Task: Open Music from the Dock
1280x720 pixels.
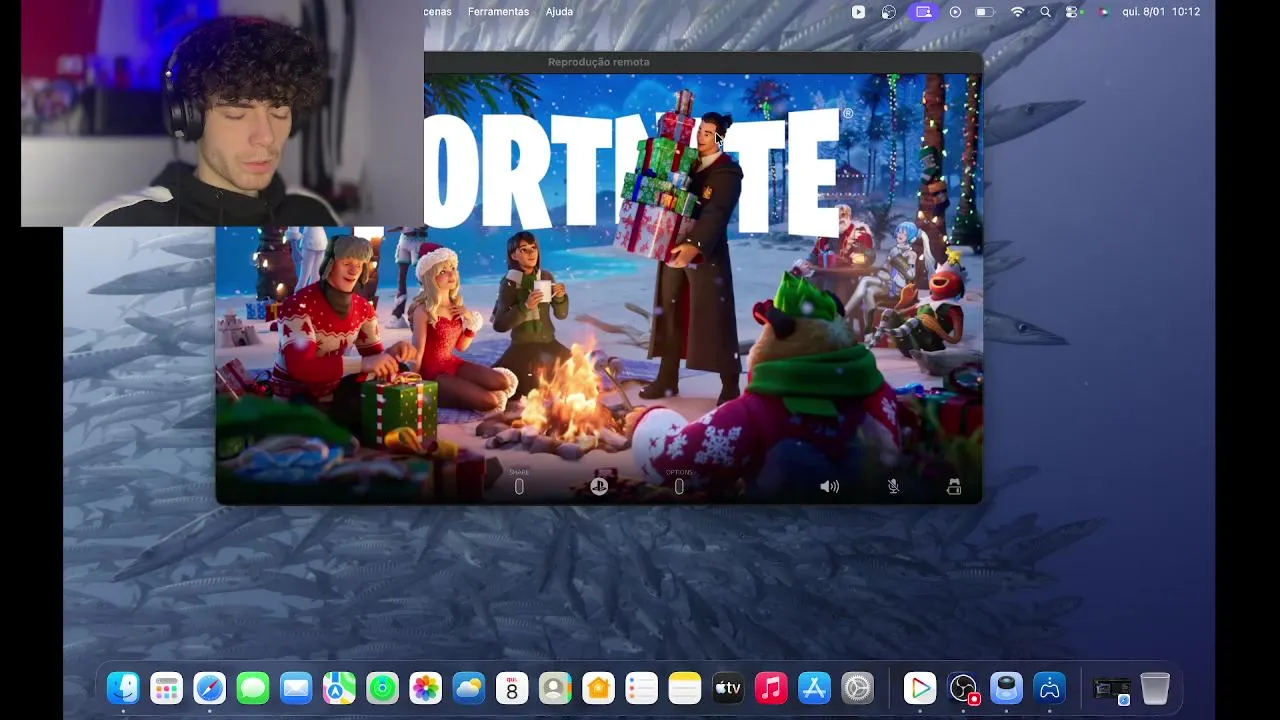Action: [771, 688]
